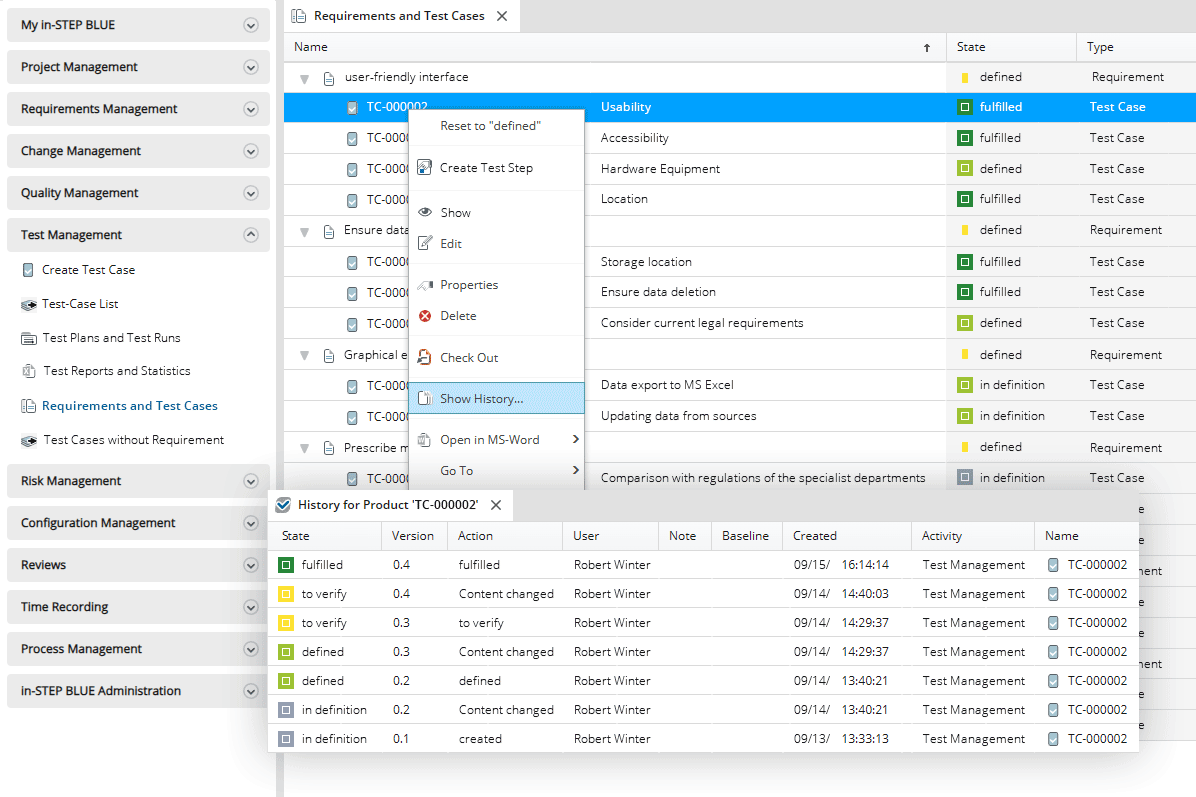1196x797 pixels.
Task: Close the History for Product tab
Action: 495,505
